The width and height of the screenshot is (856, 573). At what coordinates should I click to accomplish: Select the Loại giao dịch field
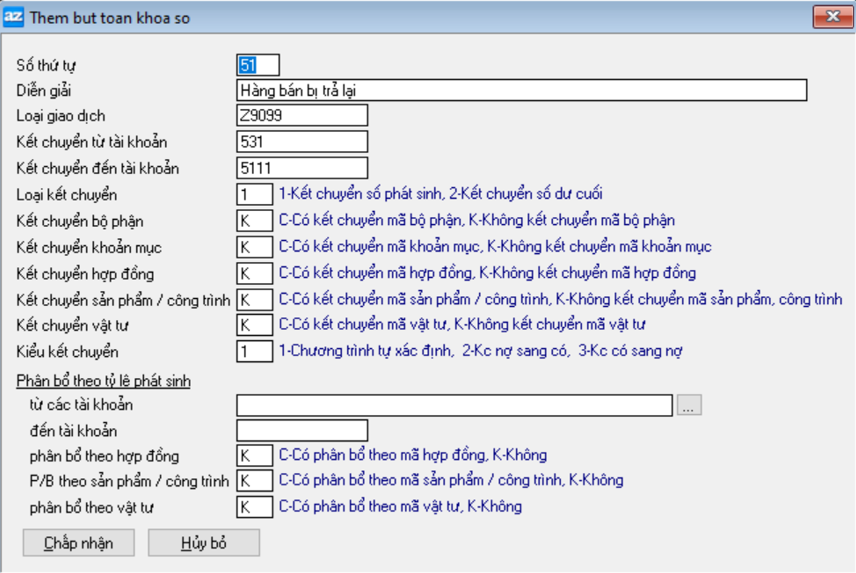[302, 116]
